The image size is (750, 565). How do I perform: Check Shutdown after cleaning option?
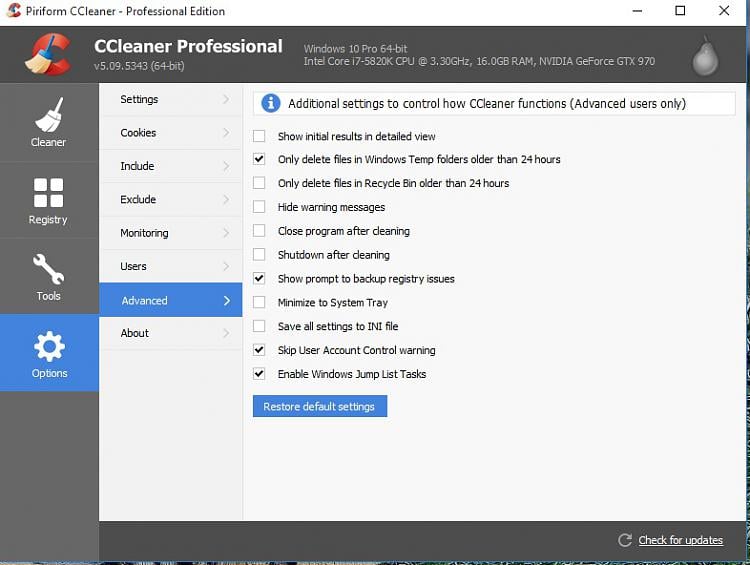tap(259, 255)
